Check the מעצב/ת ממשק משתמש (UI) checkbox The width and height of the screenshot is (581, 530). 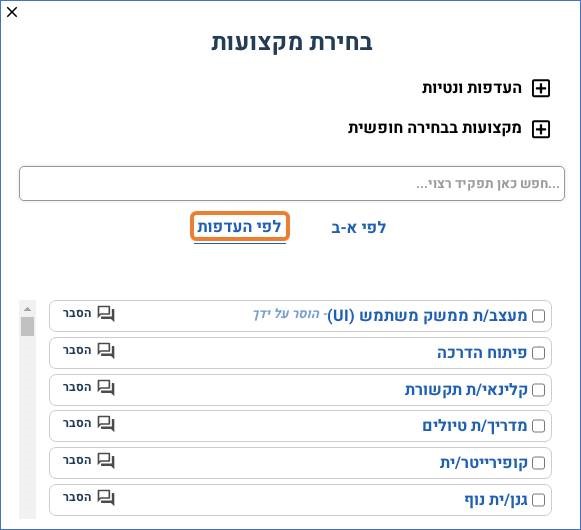538,316
